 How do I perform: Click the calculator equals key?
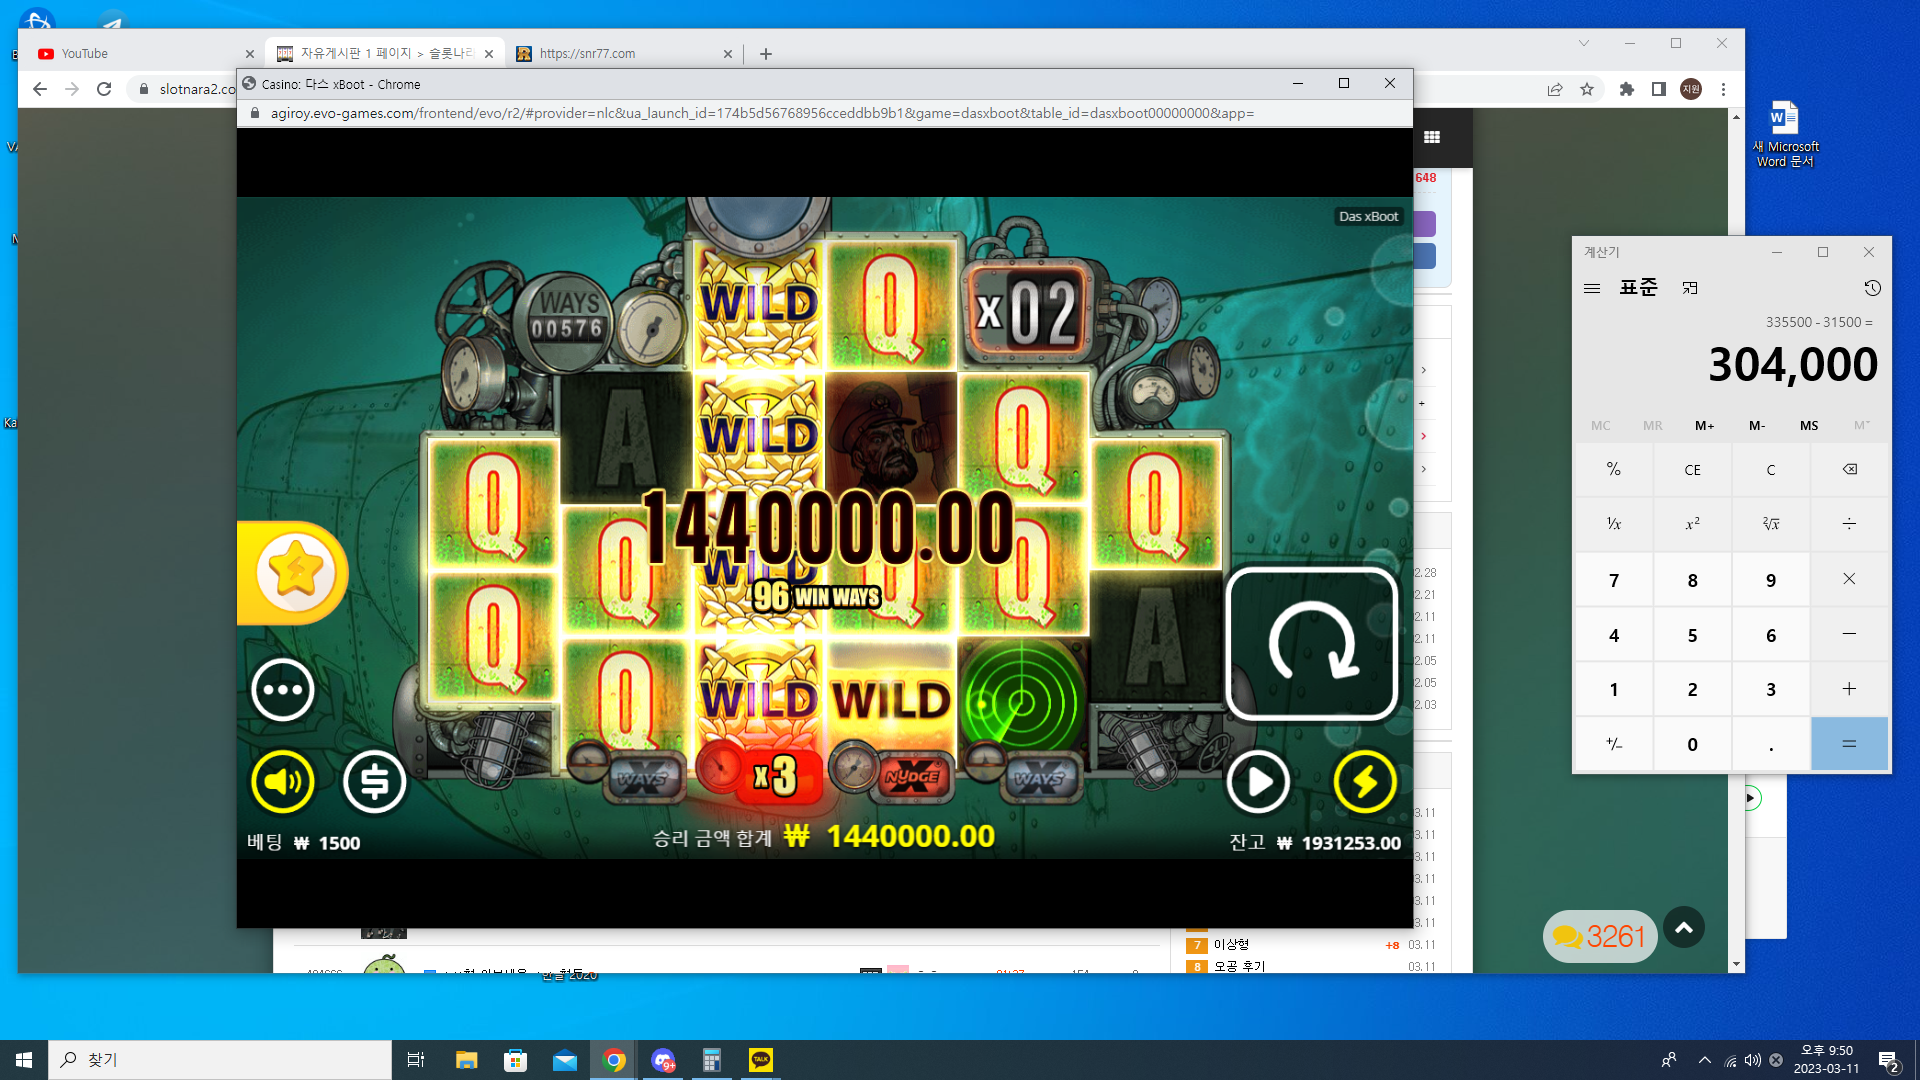coord(1849,744)
